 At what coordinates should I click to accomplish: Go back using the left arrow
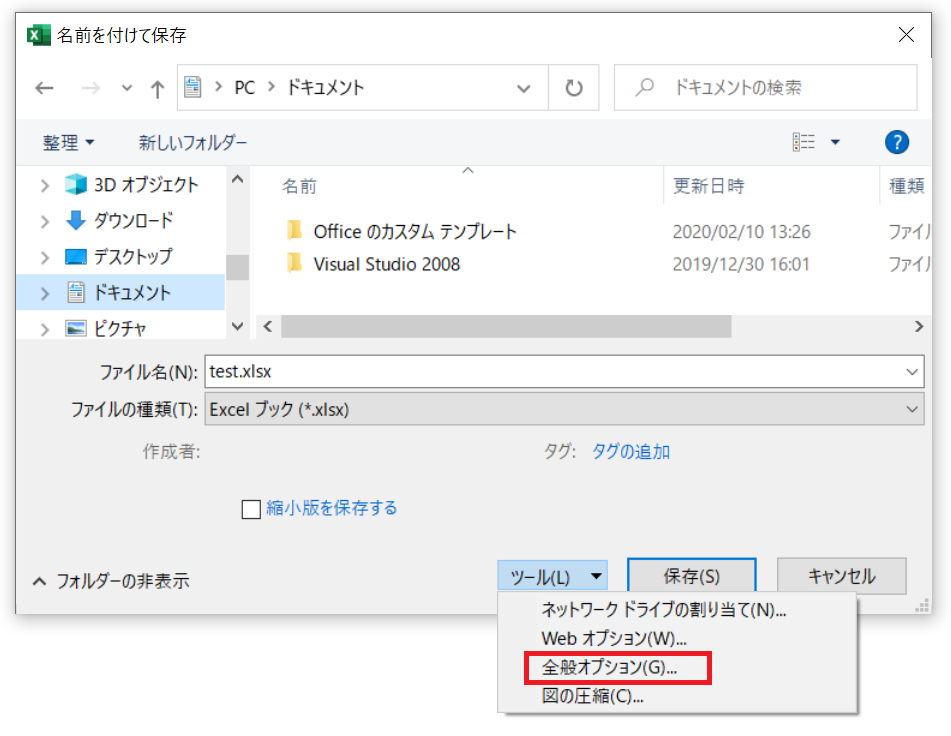click(44, 89)
